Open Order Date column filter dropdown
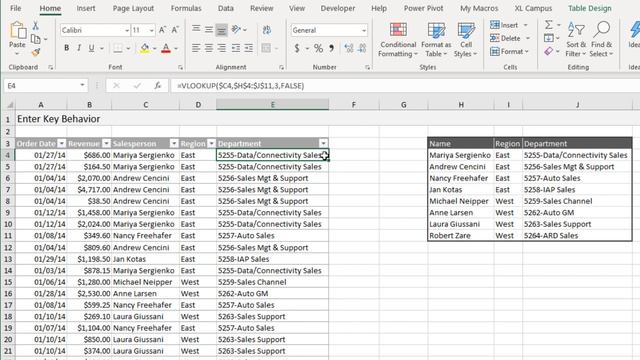 click(x=61, y=143)
